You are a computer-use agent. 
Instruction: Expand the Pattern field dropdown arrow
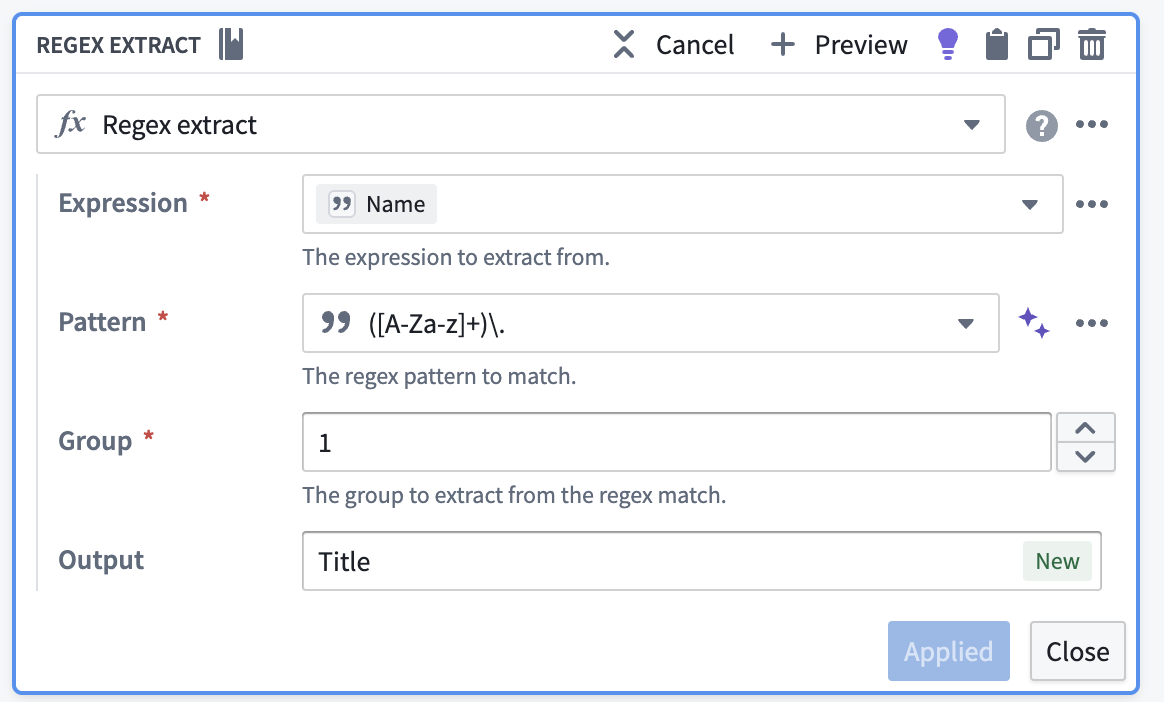point(965,324)
